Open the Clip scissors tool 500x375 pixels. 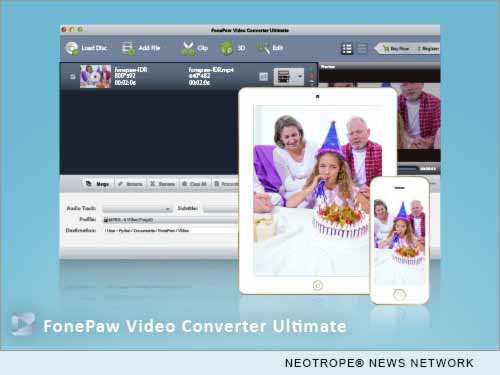(x=188, y=48)
